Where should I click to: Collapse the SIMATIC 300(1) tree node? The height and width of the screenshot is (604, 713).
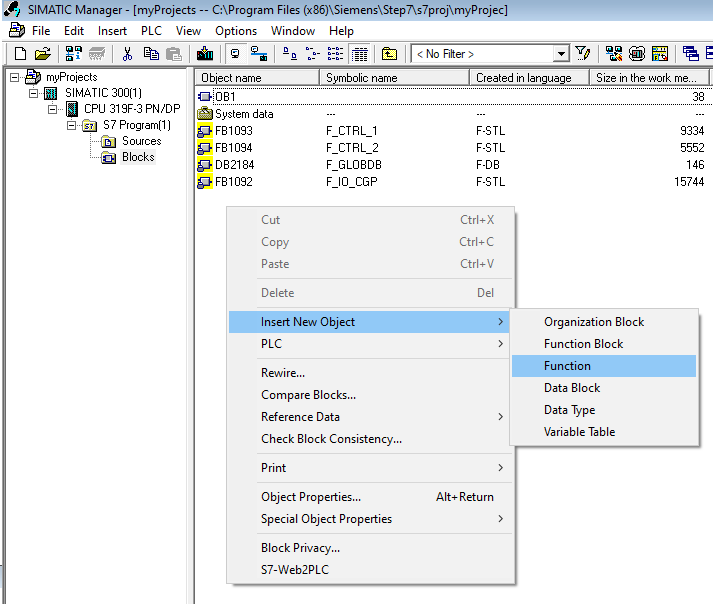coord(34,93)
